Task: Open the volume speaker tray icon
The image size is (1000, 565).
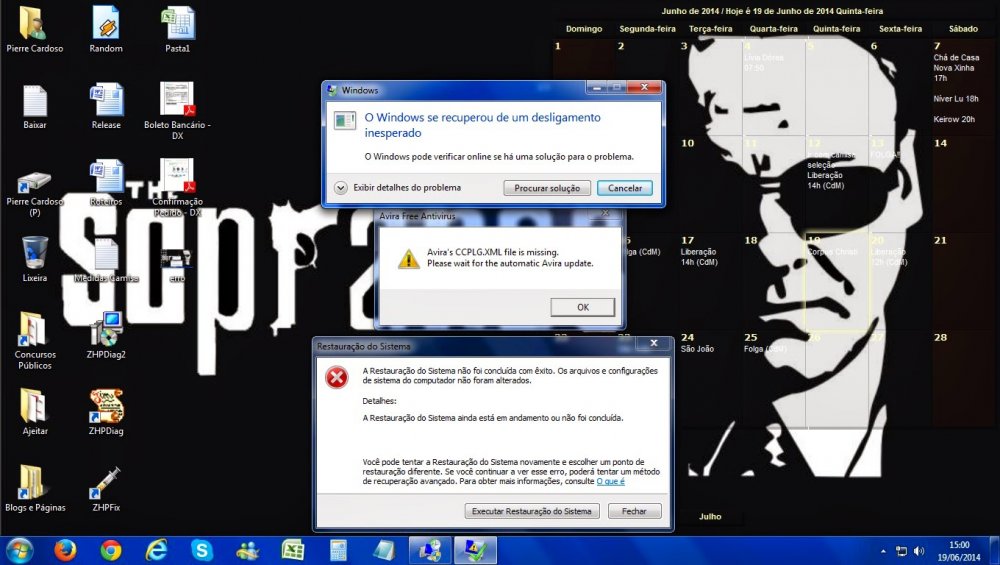Action: [919, 551]
